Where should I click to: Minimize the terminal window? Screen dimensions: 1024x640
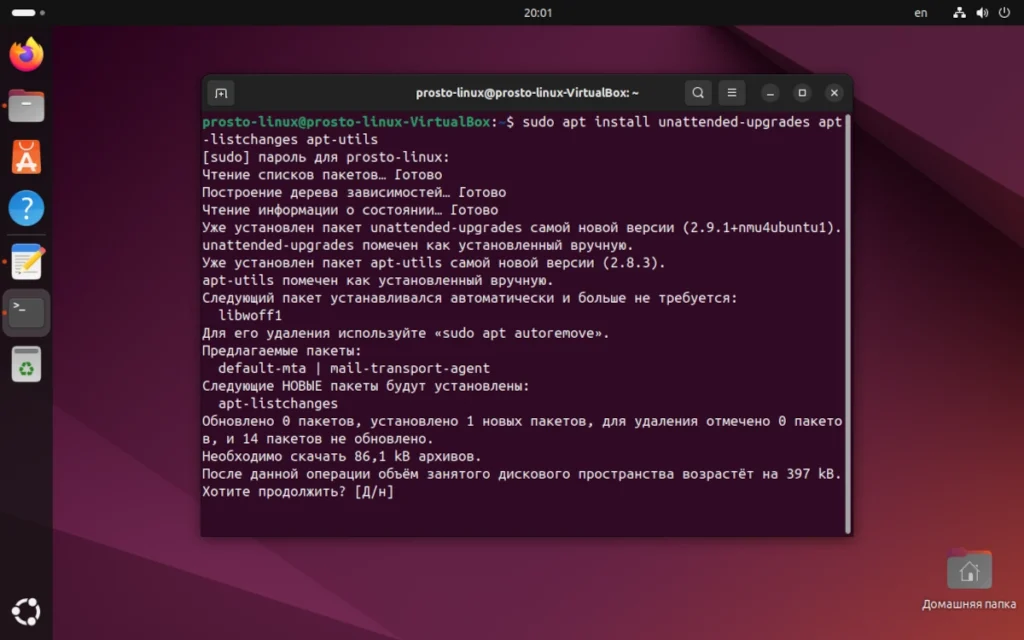tap(771, 93)
